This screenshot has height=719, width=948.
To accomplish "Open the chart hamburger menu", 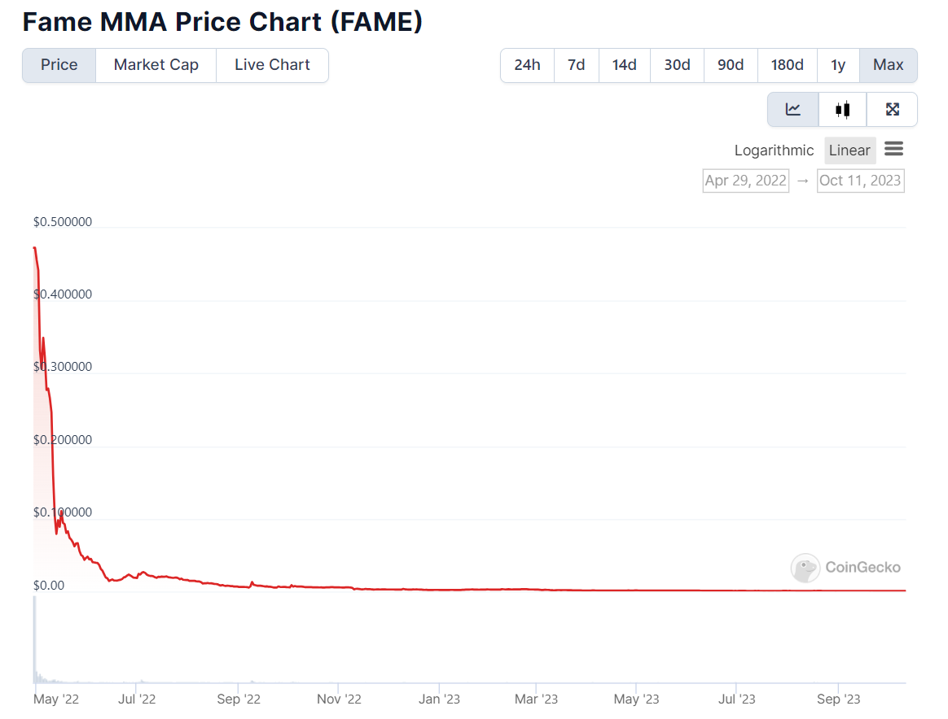I will pos(894,149).
